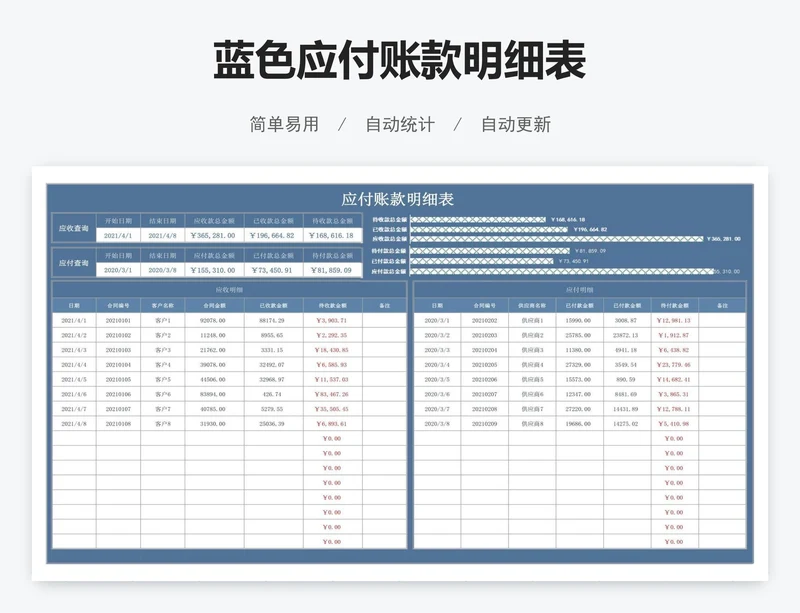Select received amount 8955.65 for 客户2
The height and width of the screenshot is (613, 800).
pos(273,335)
